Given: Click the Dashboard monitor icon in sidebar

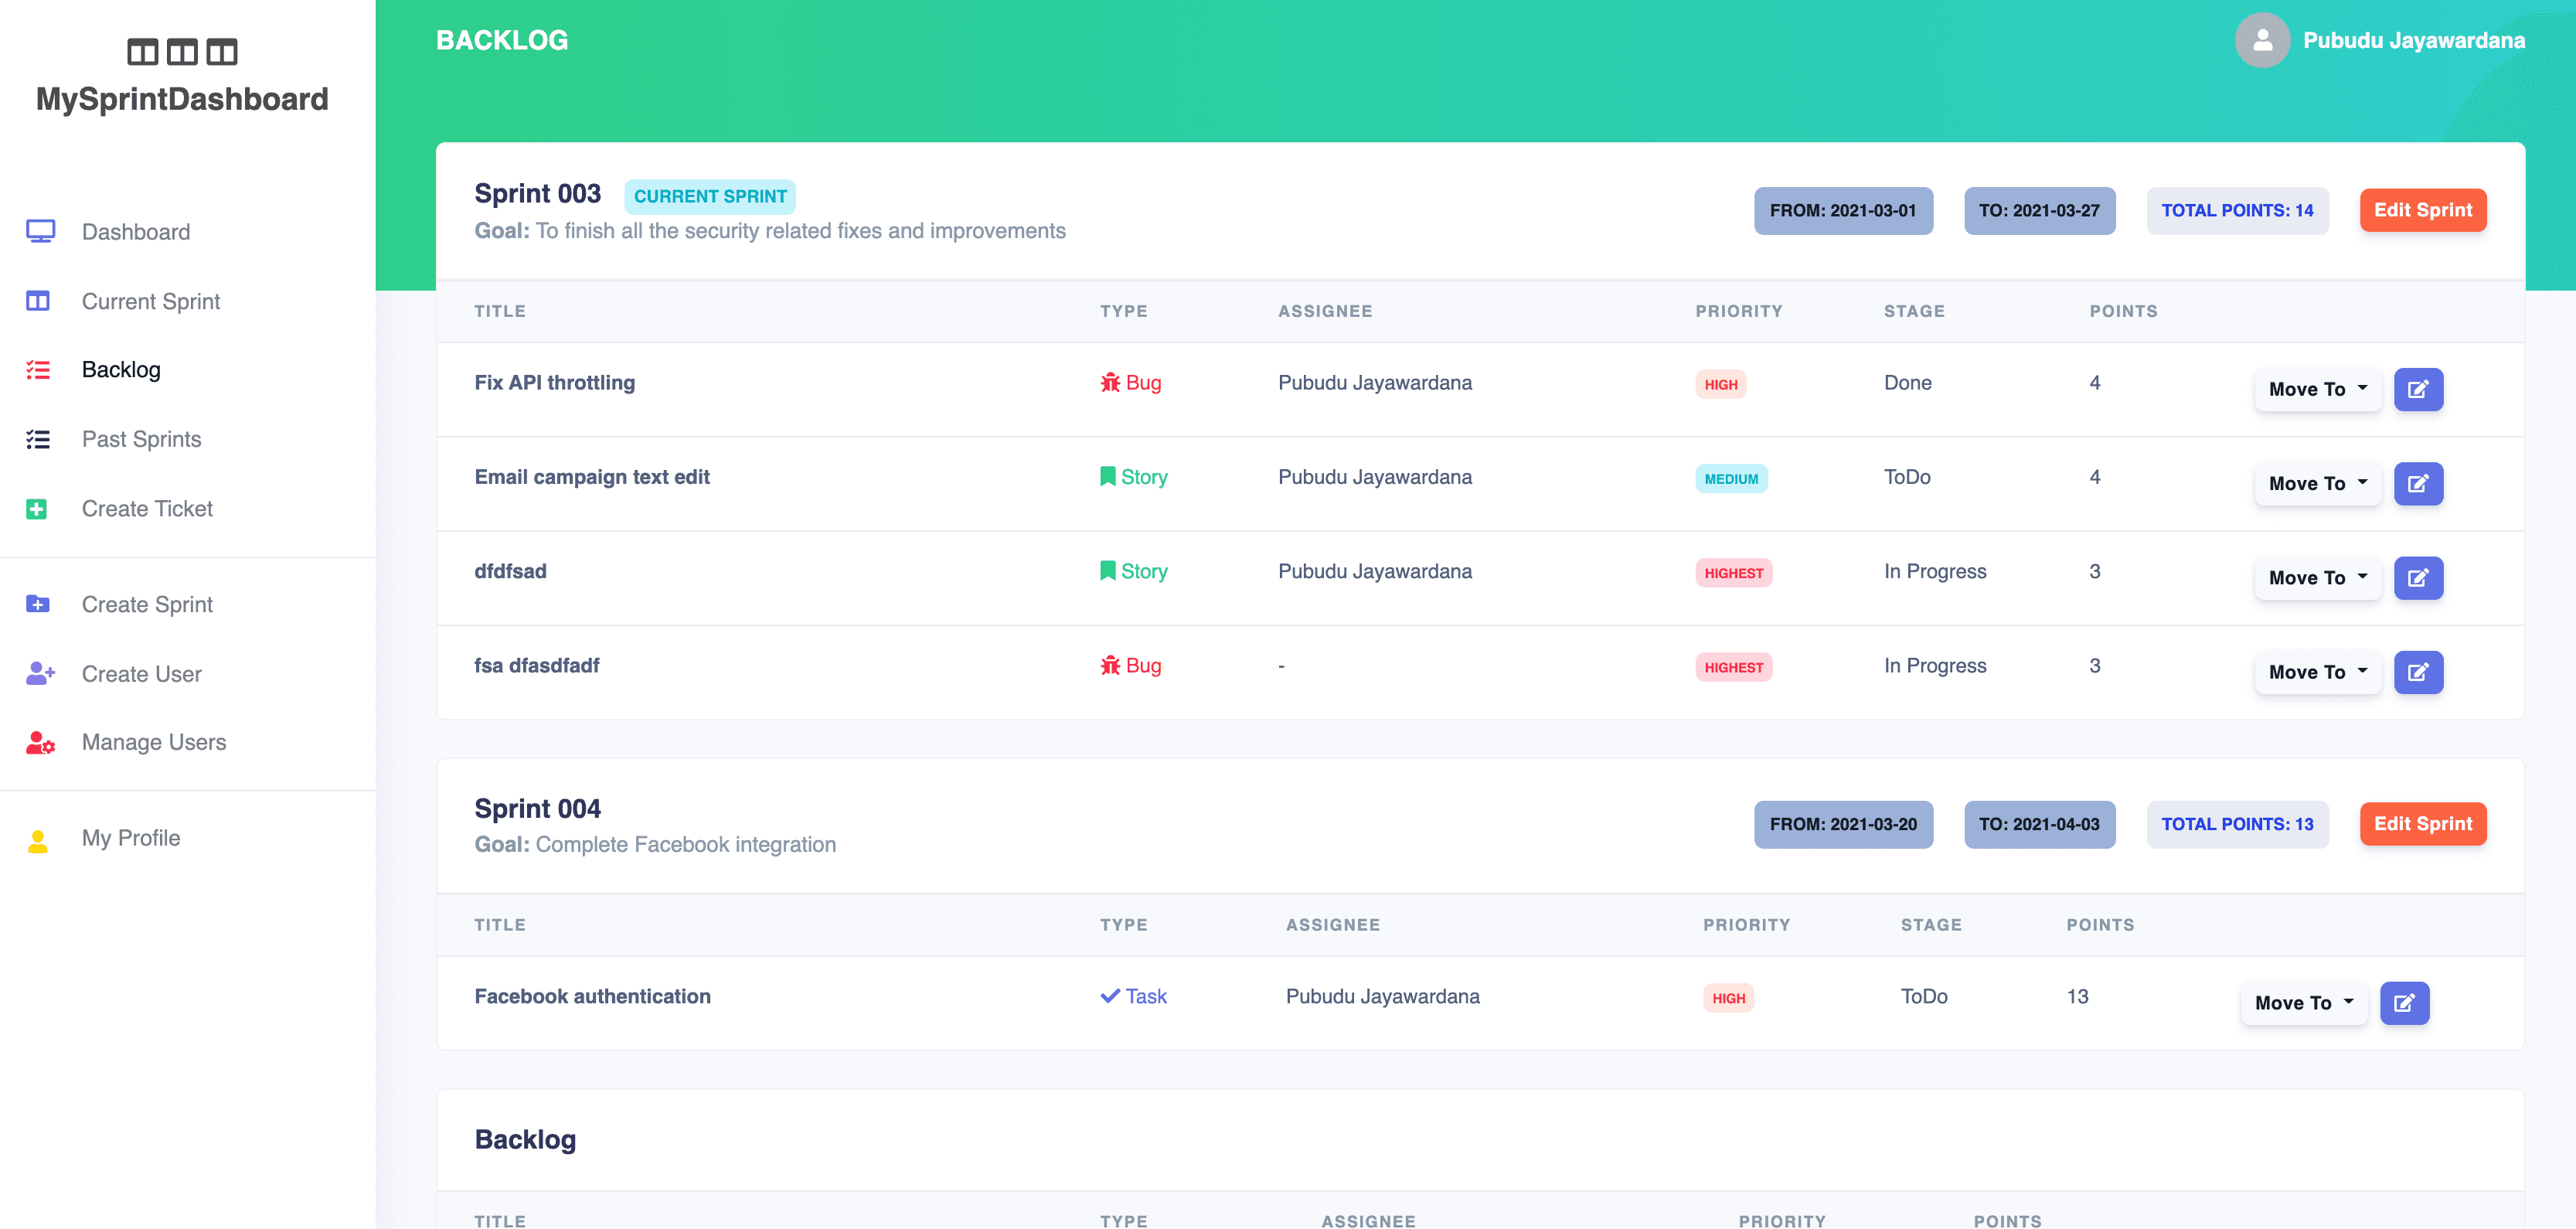Looking at the screenshot, I should [x=40, y=231].
